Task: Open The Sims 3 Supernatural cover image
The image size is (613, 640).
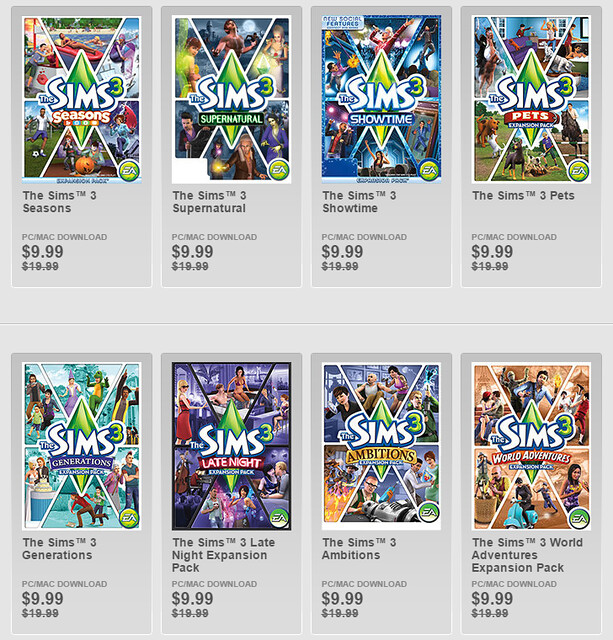Action: pos(231,99)
